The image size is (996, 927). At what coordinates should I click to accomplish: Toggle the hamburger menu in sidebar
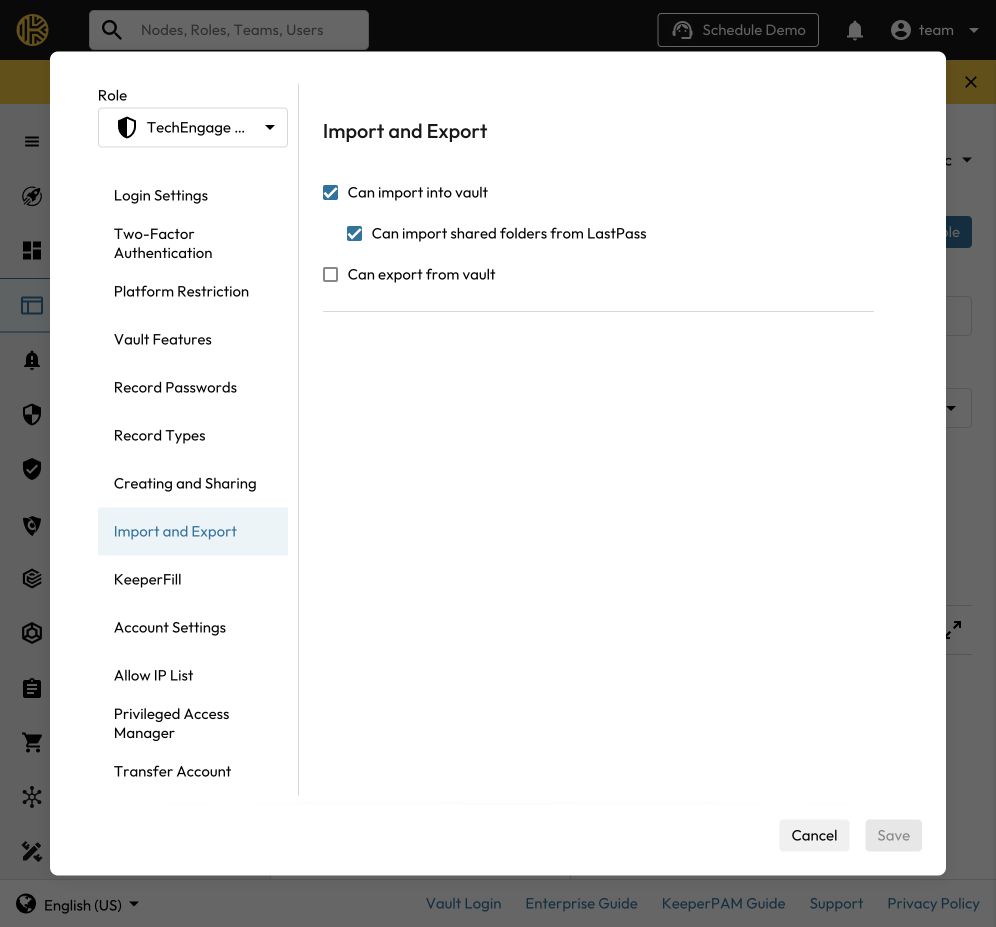coord(32,142)
